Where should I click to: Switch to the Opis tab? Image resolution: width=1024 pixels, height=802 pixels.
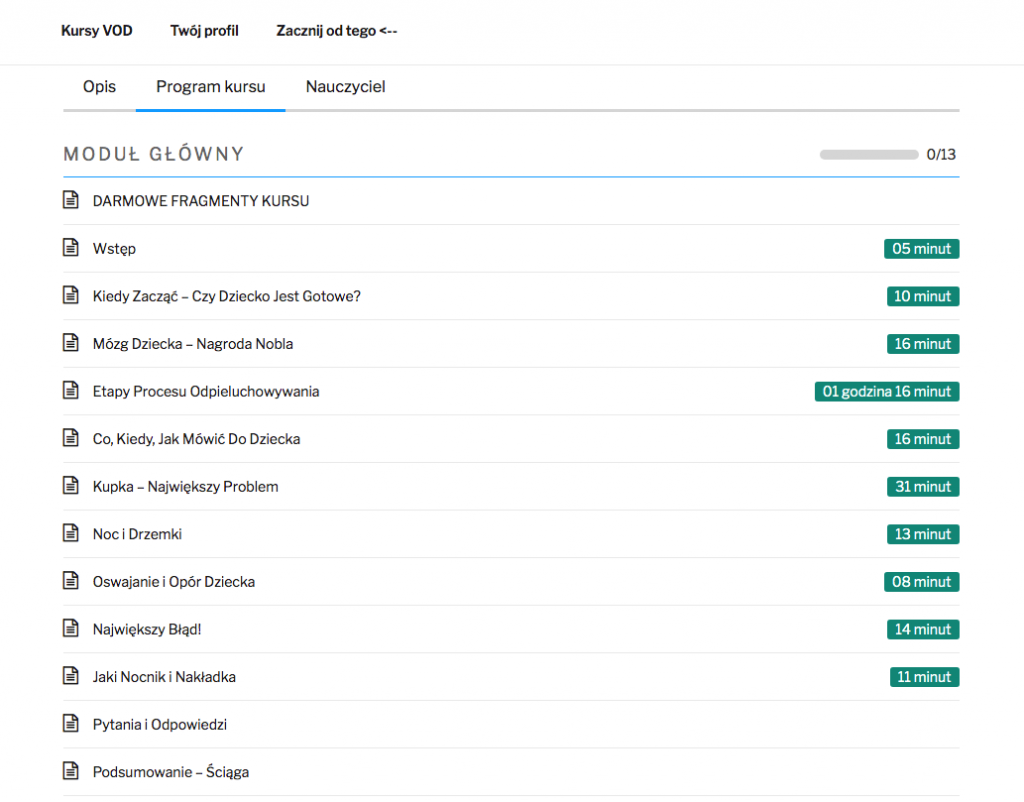point(99,87)
